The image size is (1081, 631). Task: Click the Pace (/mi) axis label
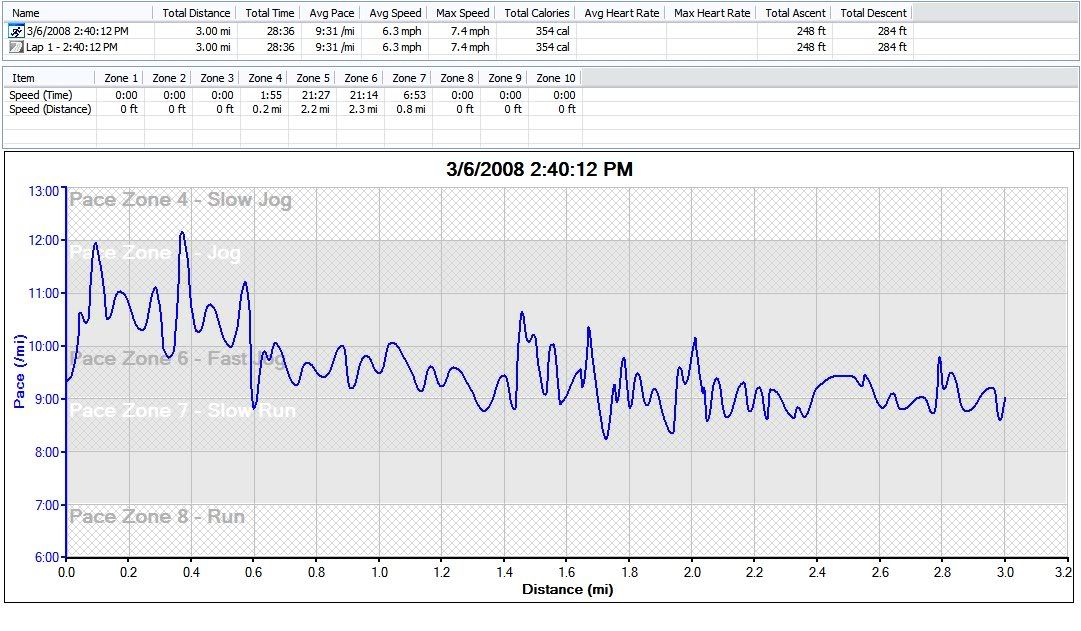(19, 372)
